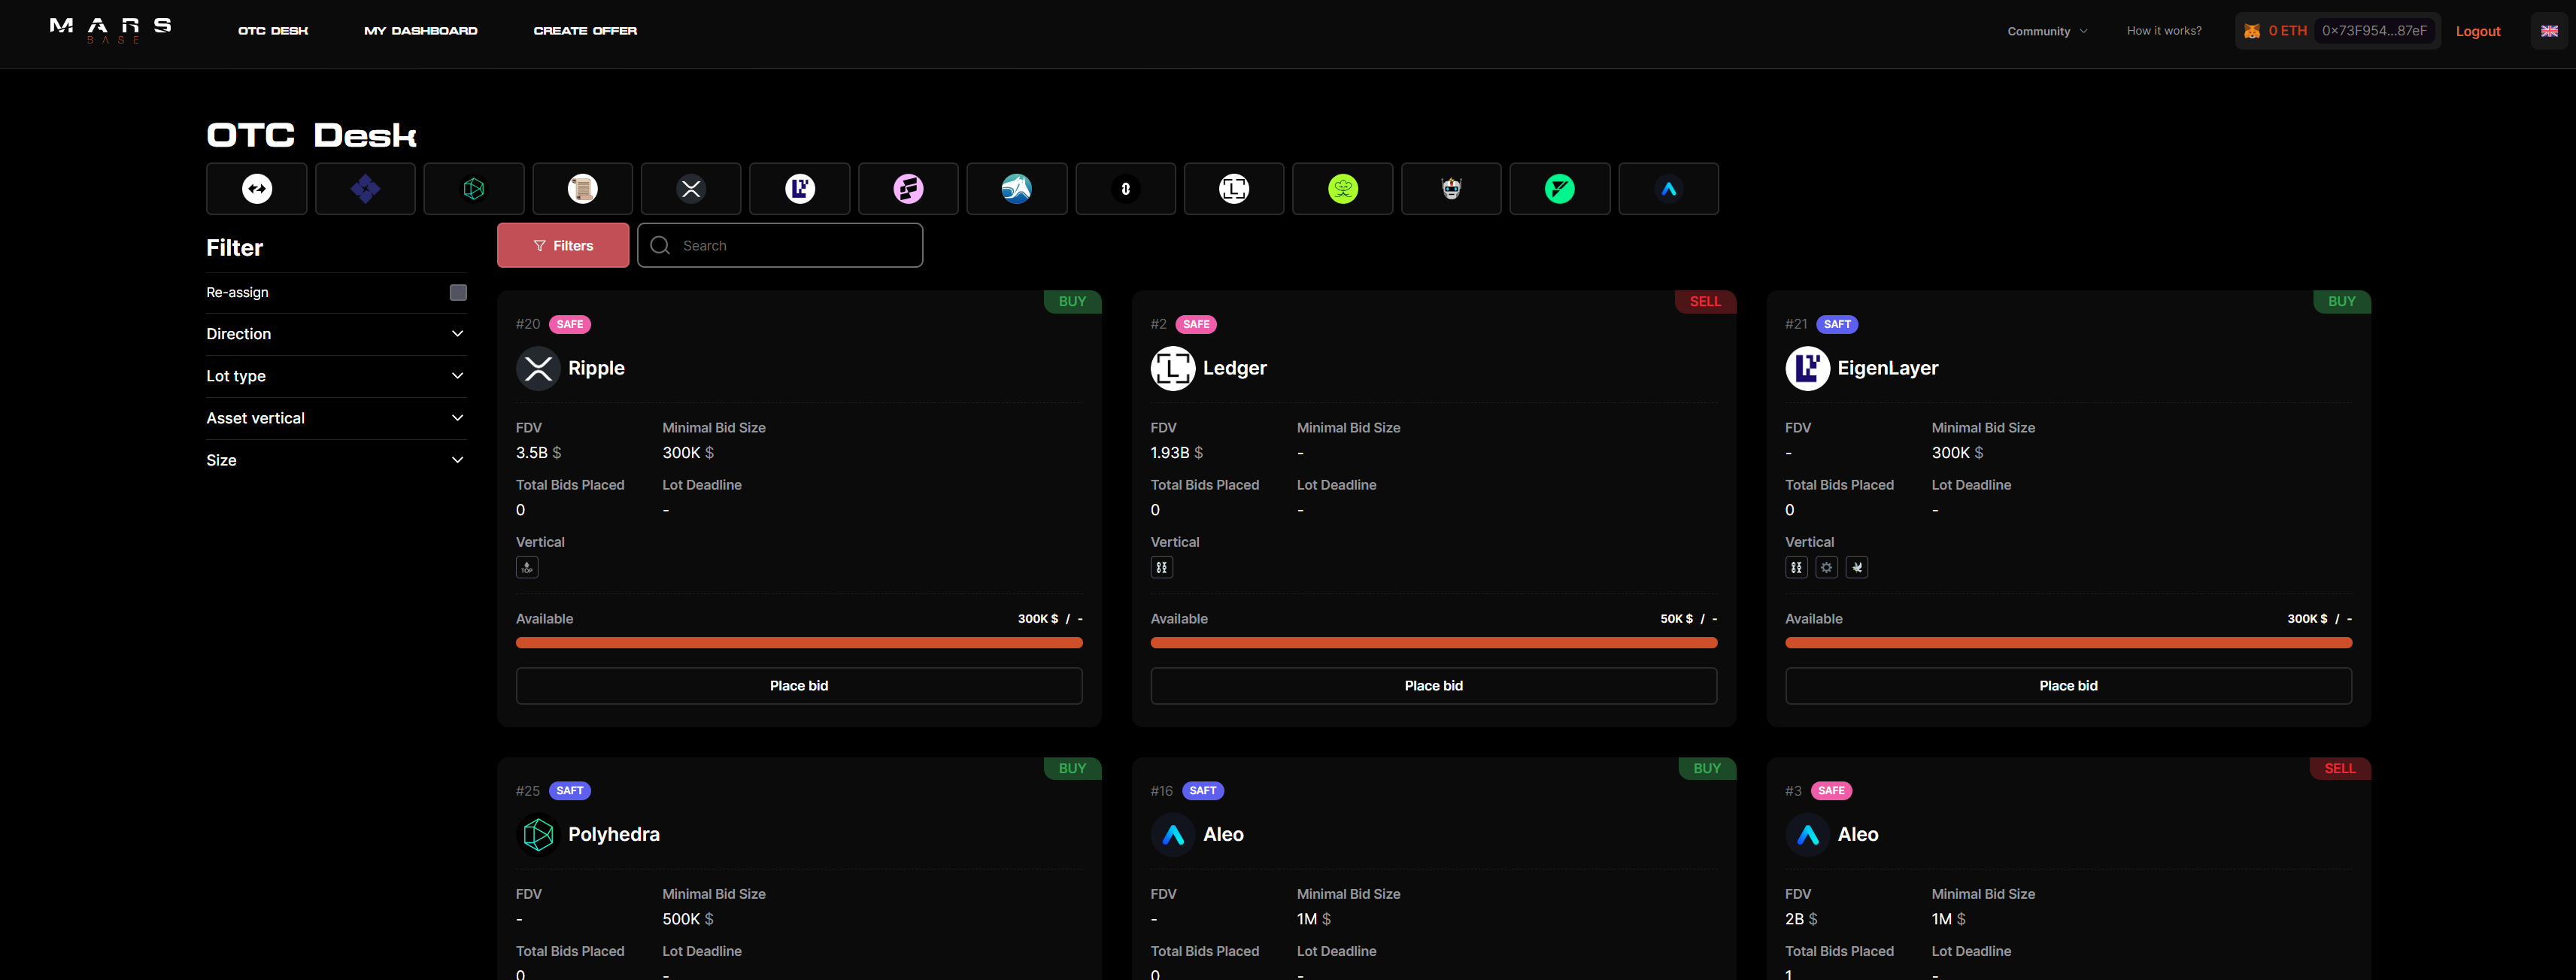Click the gear Vertical icon on EigenLayer card
This screenshot has width=2576, height=980.
click(1826, 568)
